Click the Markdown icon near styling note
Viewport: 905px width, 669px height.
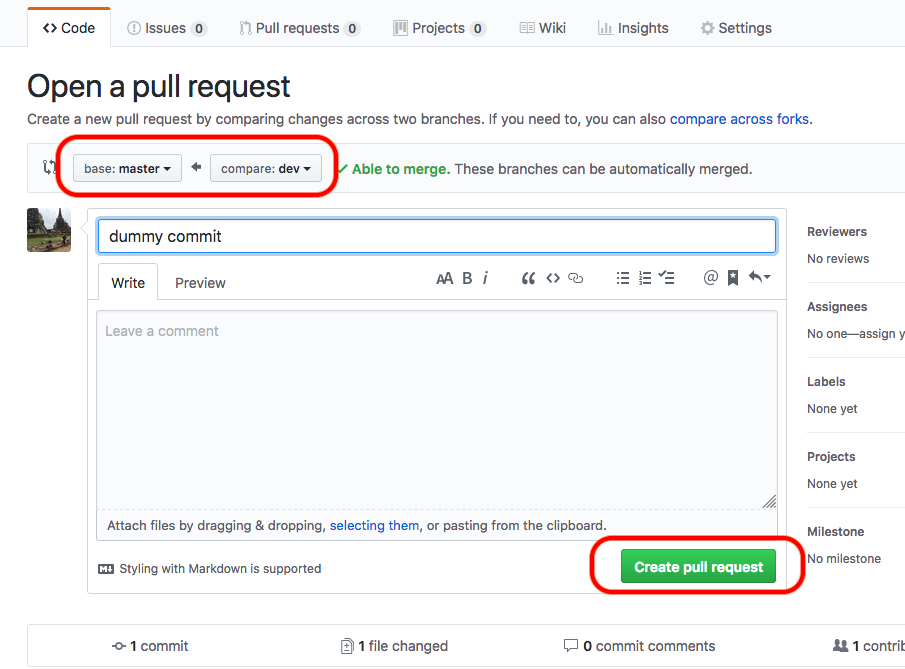pos(106,569)
